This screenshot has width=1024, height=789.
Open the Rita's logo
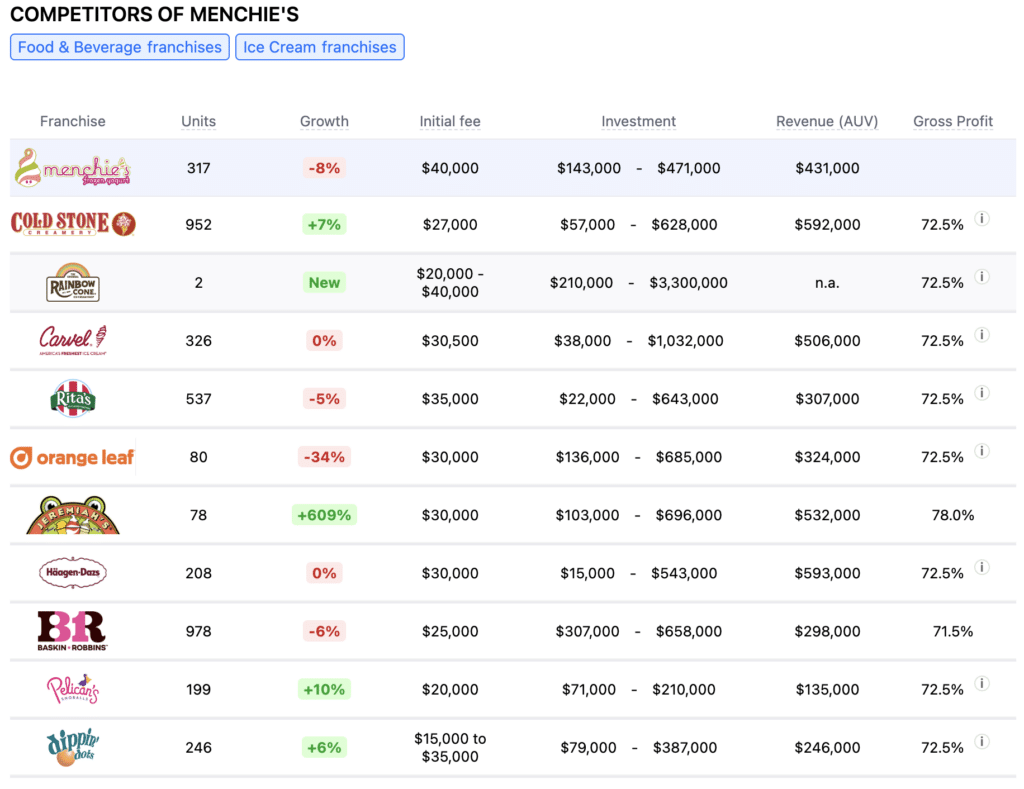[x=72, y=398]
